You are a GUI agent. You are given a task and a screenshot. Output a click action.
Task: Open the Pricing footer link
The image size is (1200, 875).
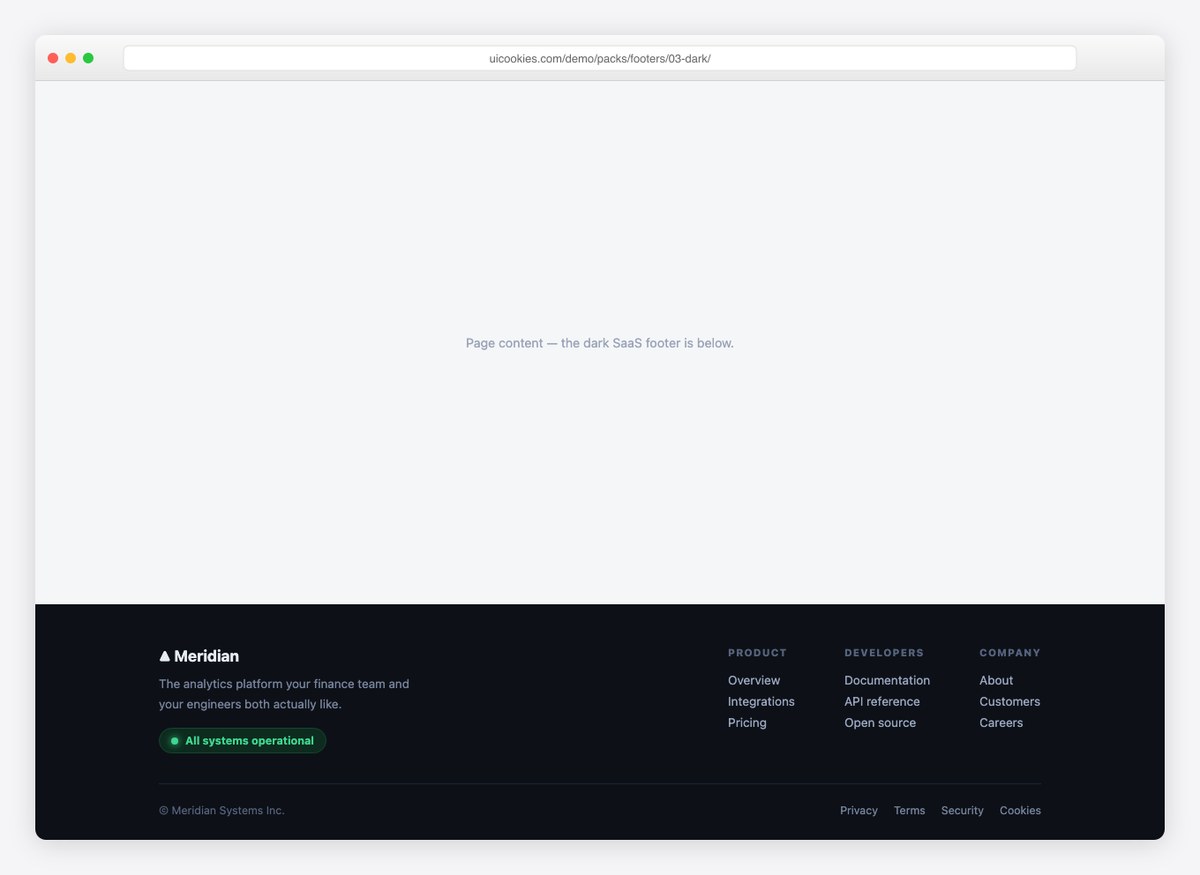[747, 722]
